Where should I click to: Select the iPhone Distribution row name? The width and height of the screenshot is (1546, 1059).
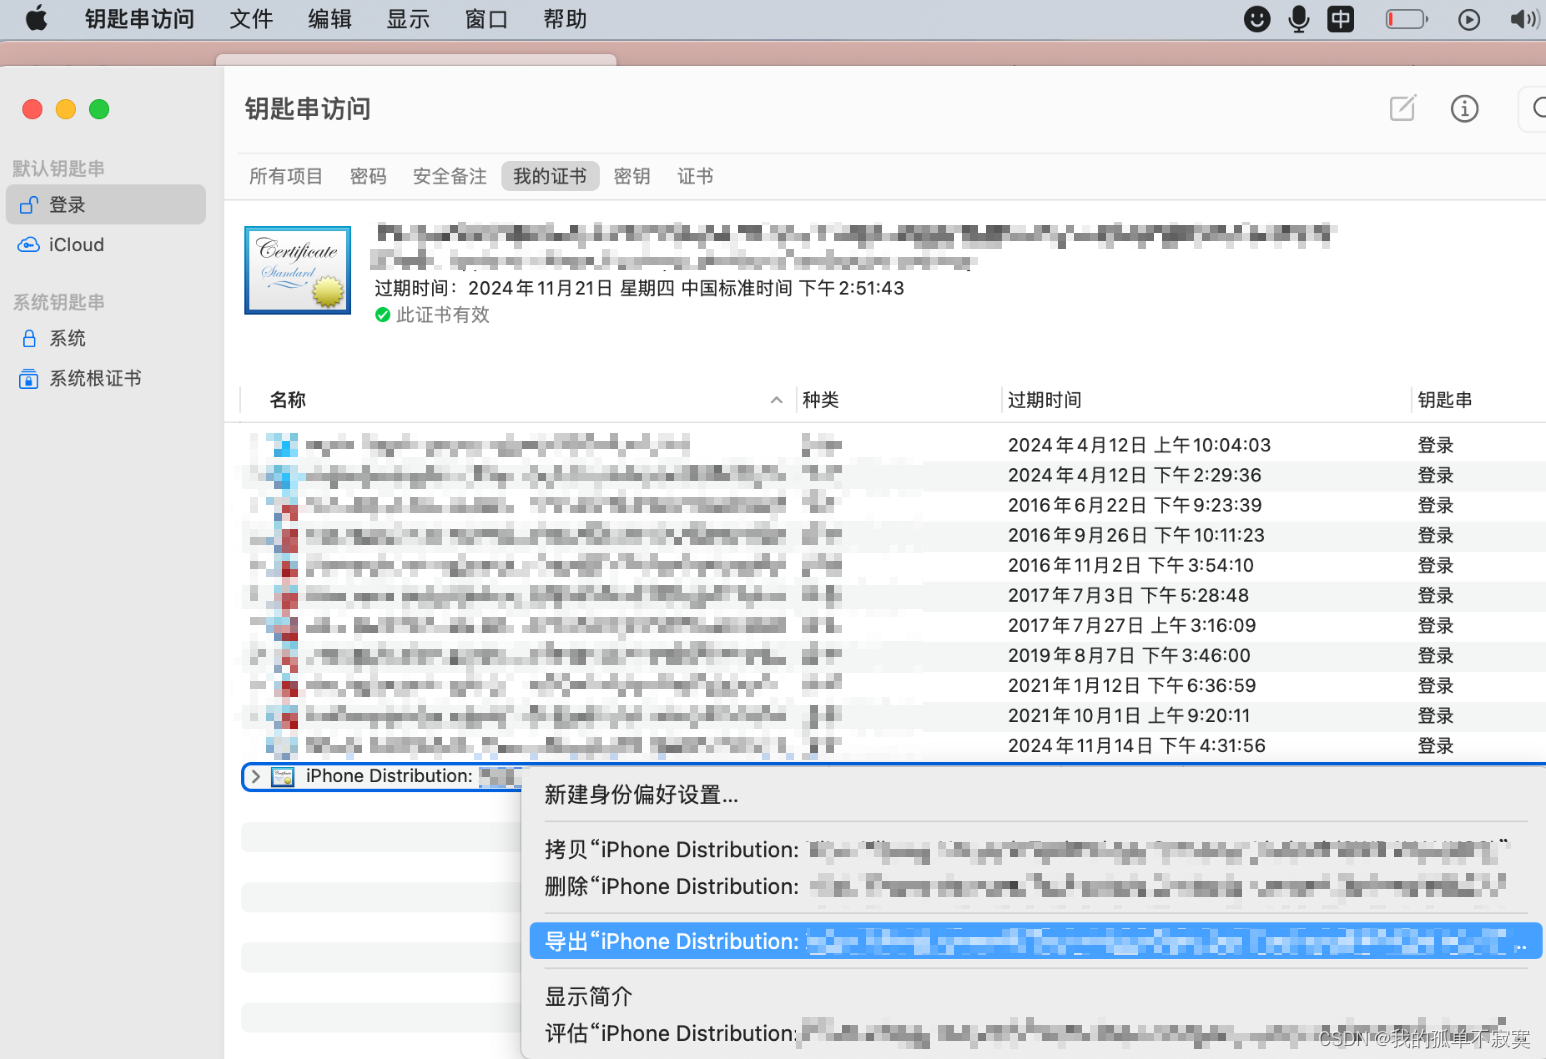pyautogui.click(x=389, y=776)
